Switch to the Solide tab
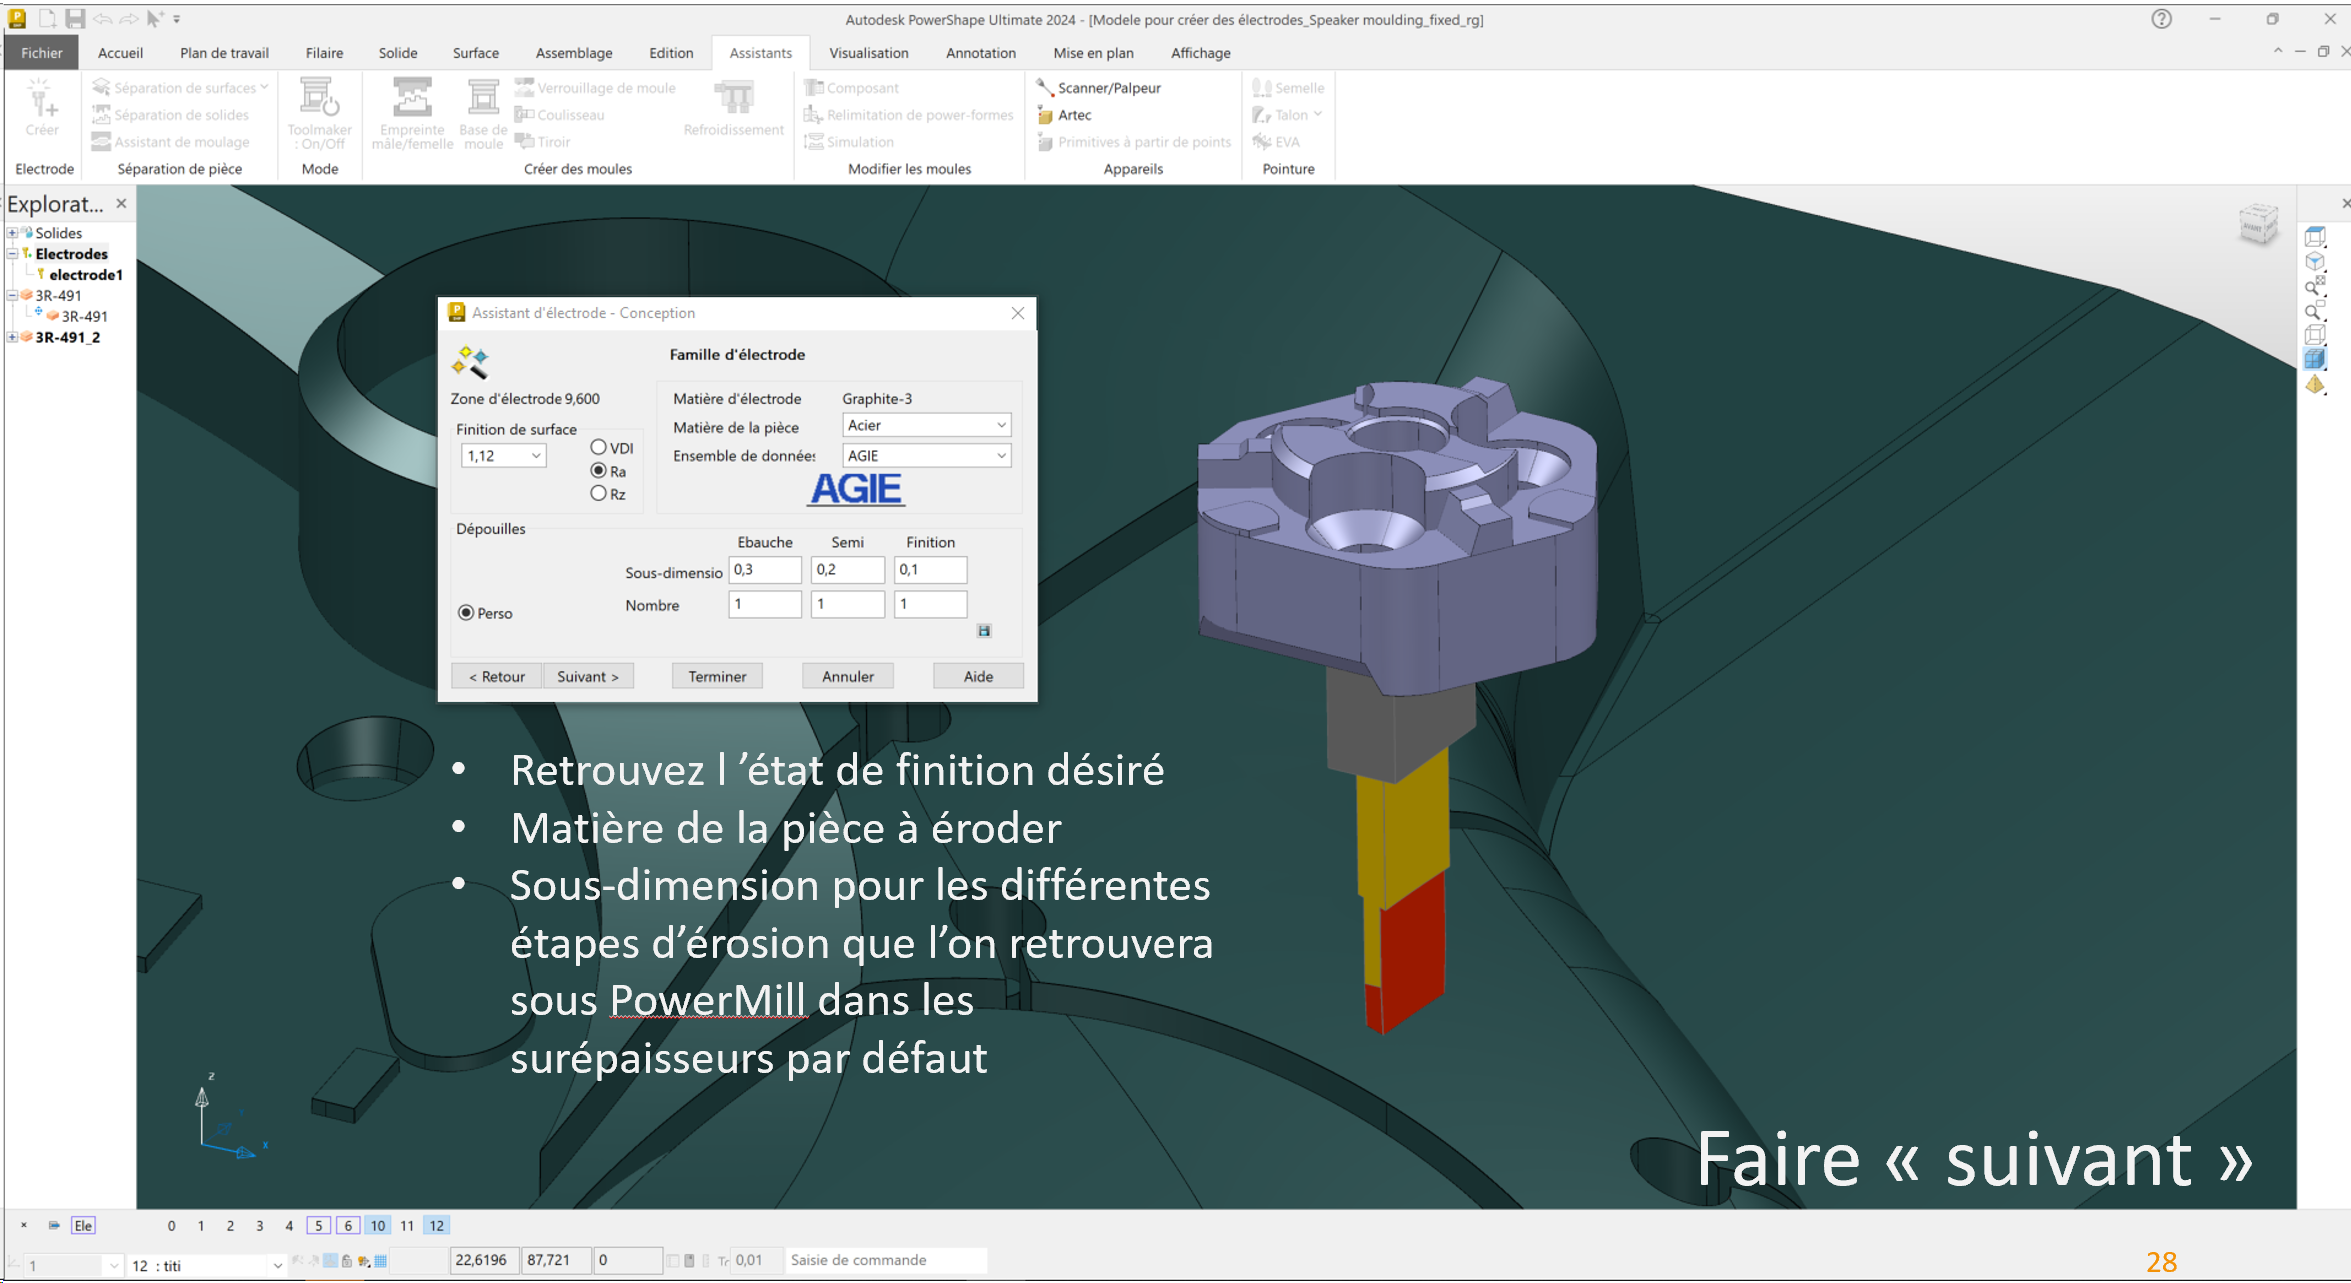Image resolution: width=2351 pixels, height=1283 pixels. tap(397, 53)
